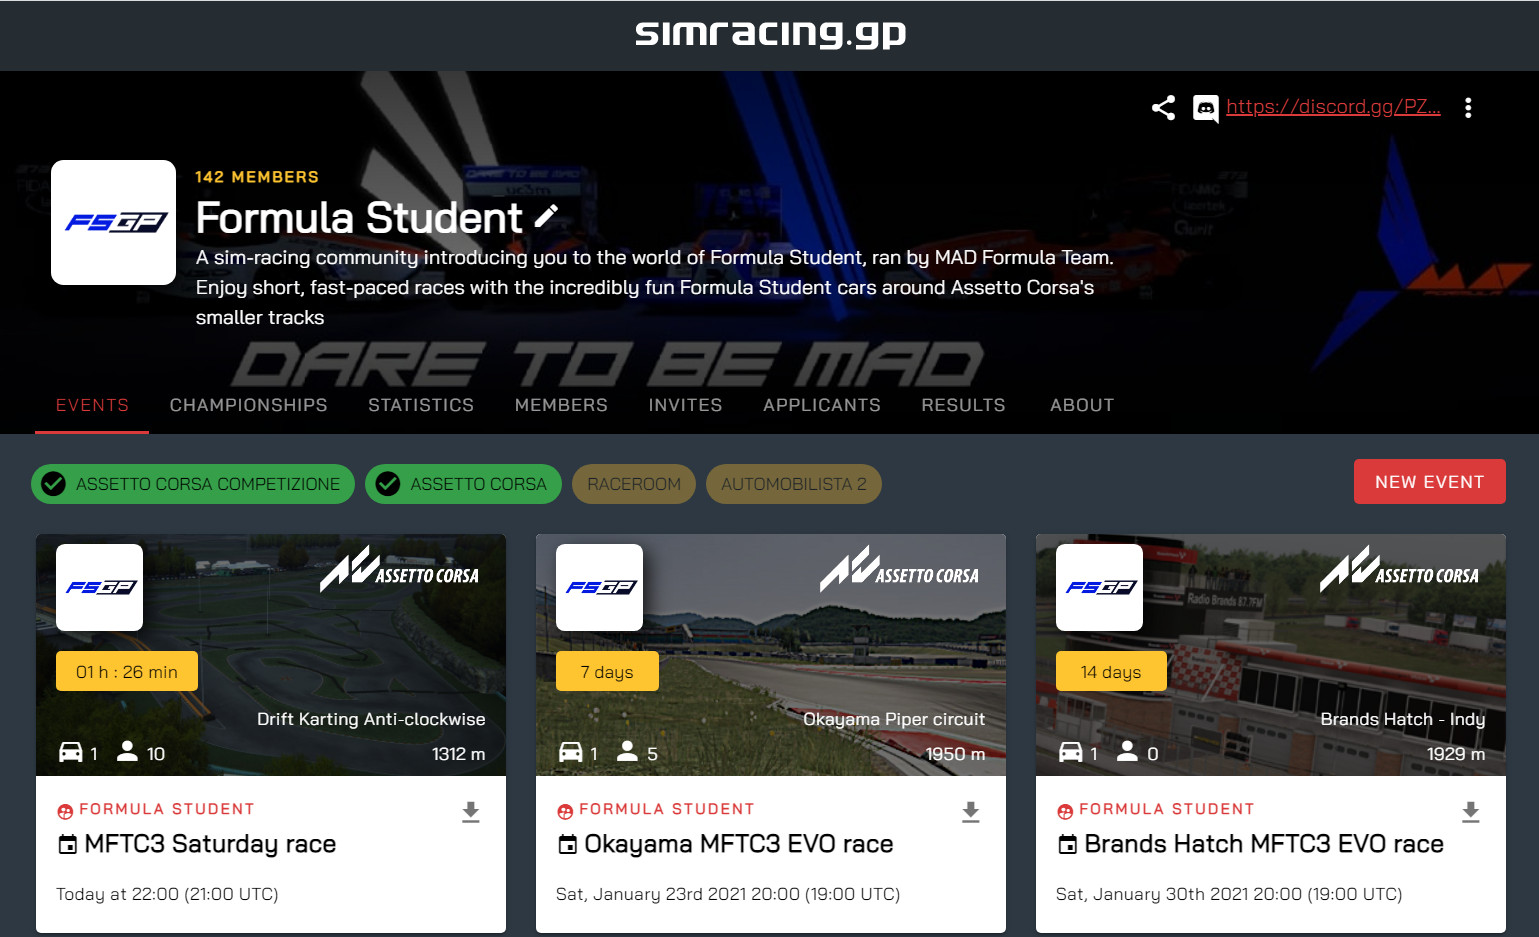Click Sat, January 30th 2021 date text
Viewport: 1539px width, 937px height.
point(1229,894)
